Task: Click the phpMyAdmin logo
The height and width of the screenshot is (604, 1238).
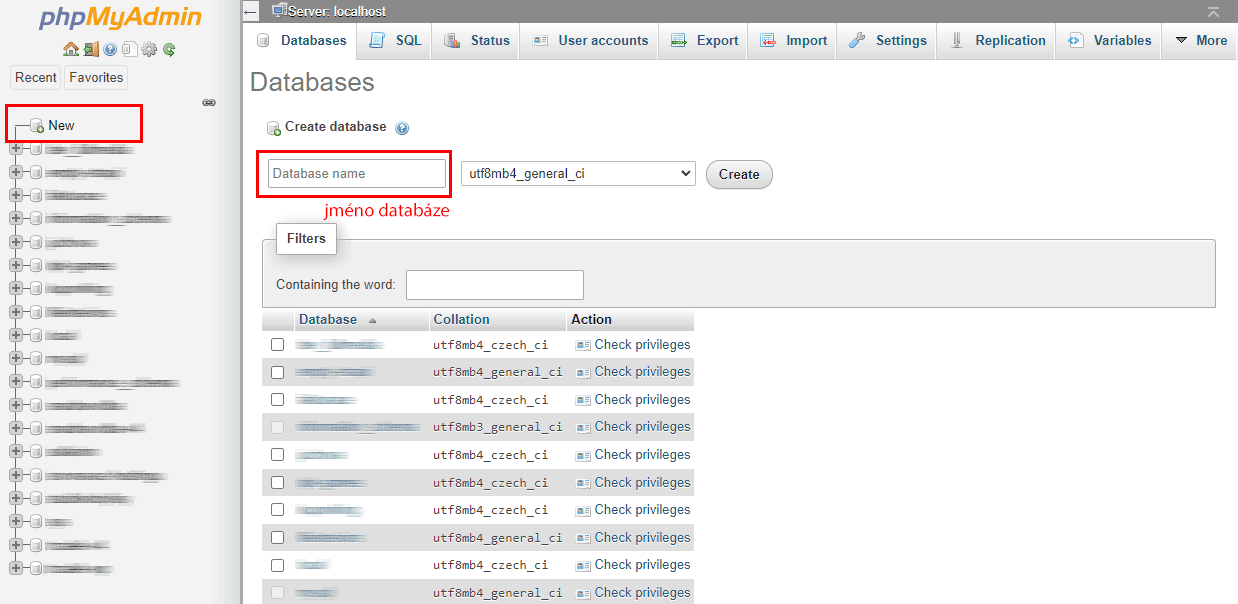Action: (x=120, y=18)
